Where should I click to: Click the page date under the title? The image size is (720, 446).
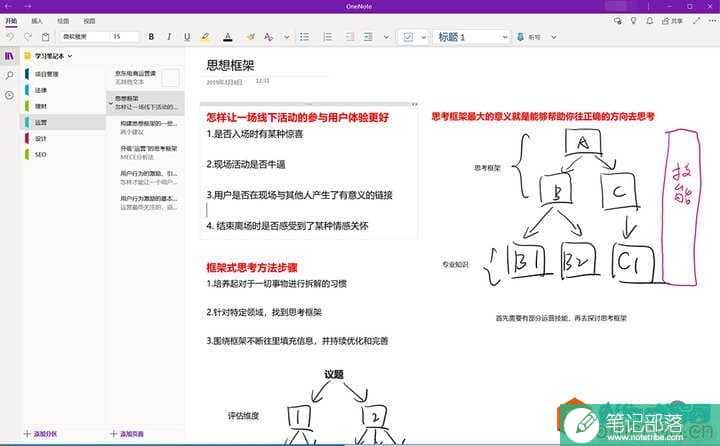224,82
